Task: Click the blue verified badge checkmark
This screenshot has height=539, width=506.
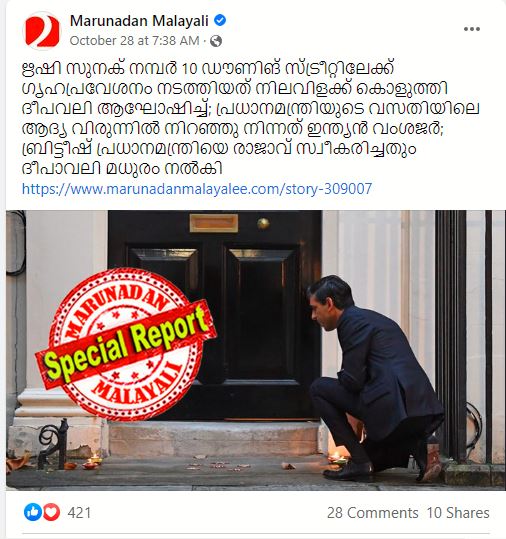Action: coord(220,21)
